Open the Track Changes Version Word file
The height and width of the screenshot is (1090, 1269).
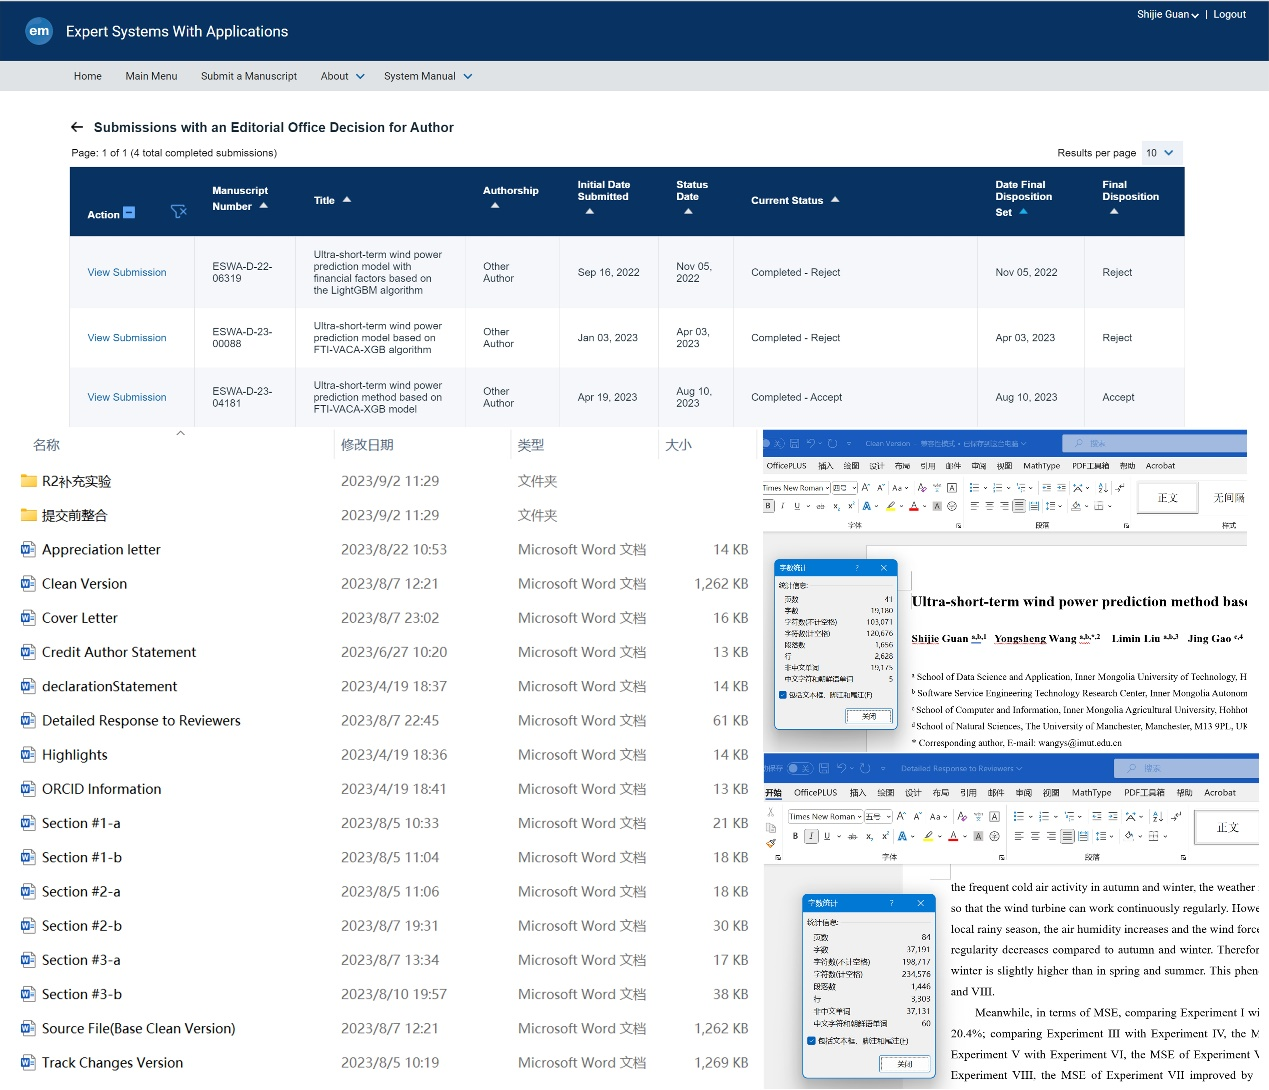(x=112, y=1062)
